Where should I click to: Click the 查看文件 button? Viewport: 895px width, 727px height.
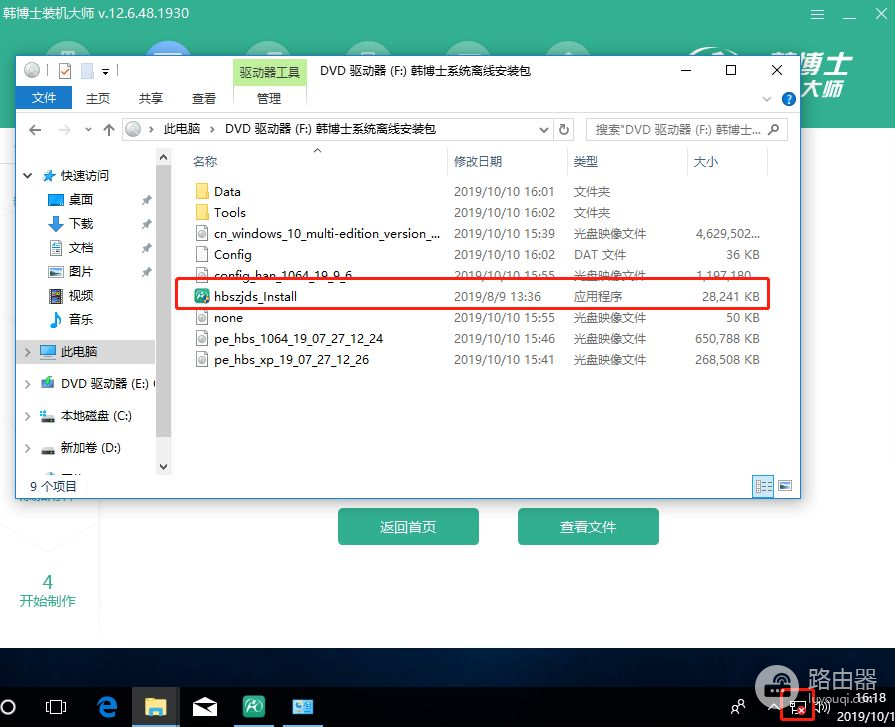pyautogui.click(x=588, y=527)
